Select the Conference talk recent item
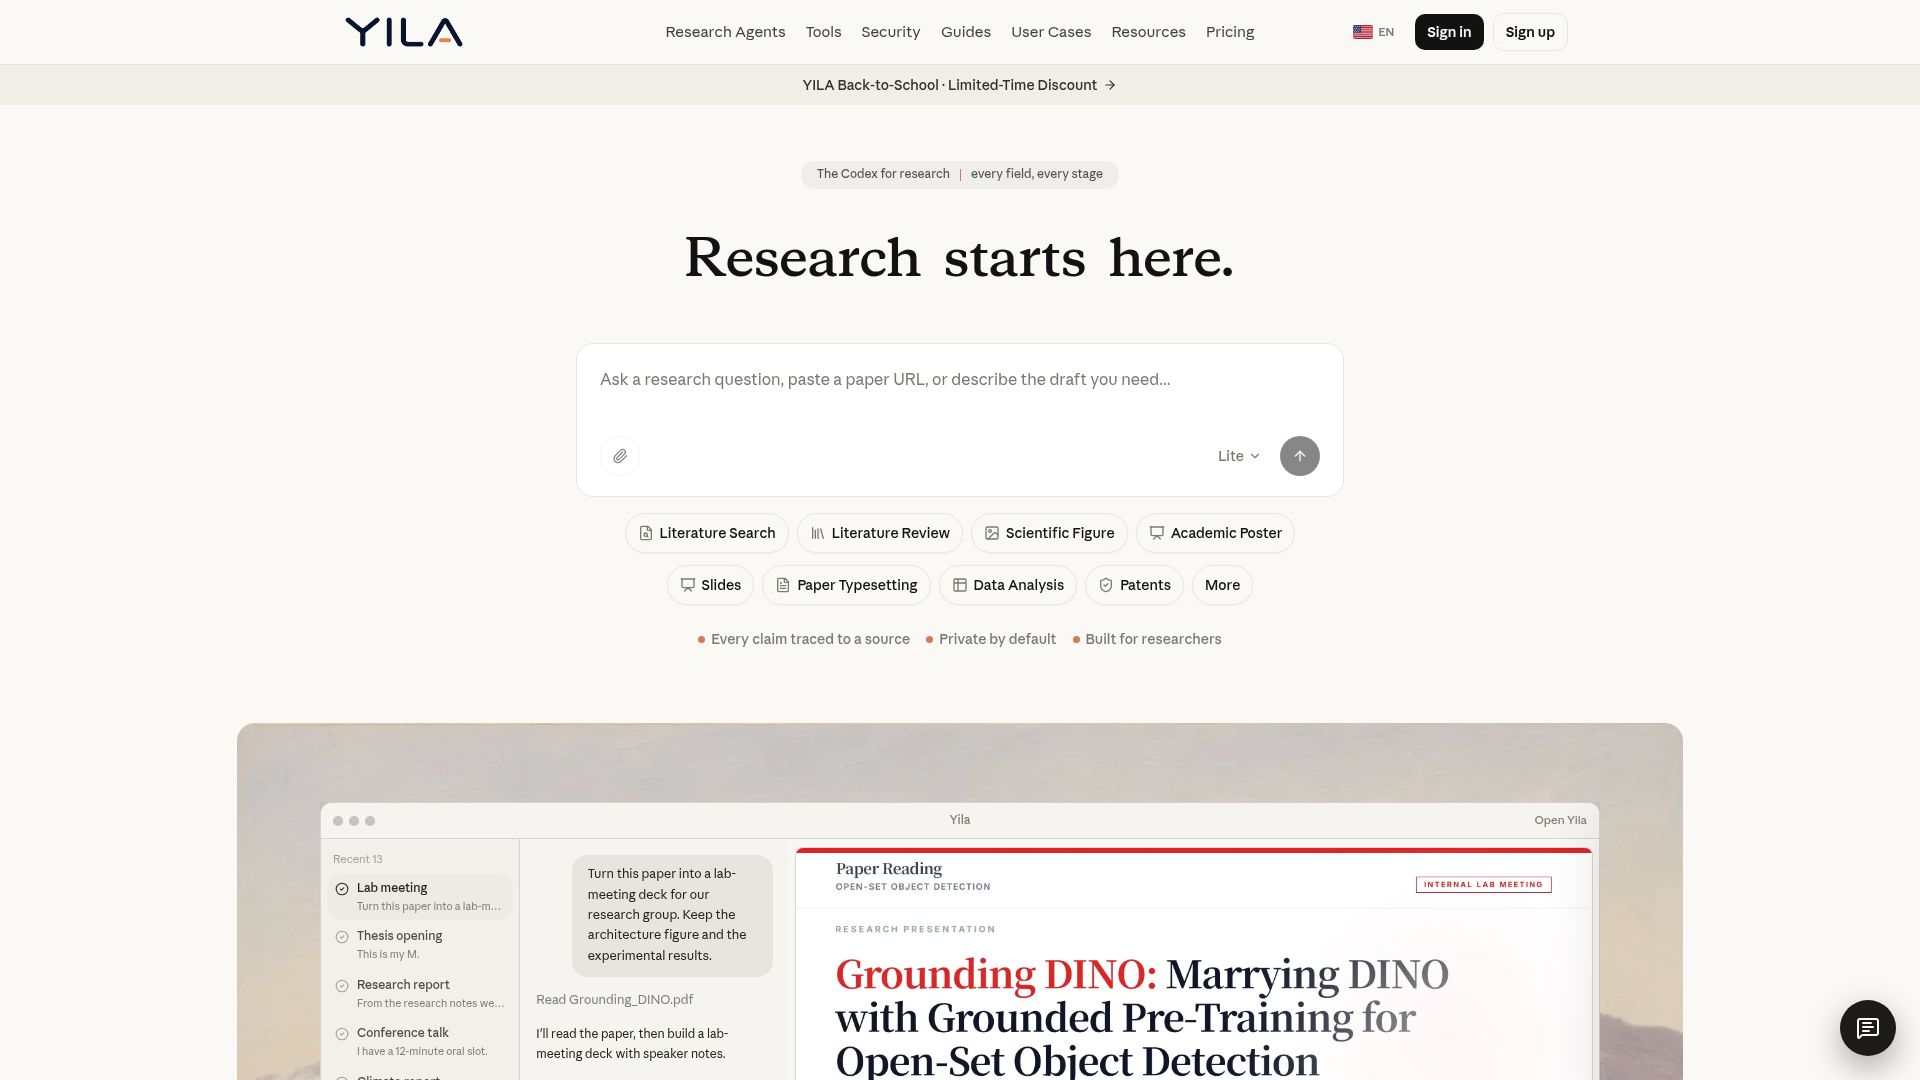The width and height of the screenshot is (1920, 1080). 420,1041
